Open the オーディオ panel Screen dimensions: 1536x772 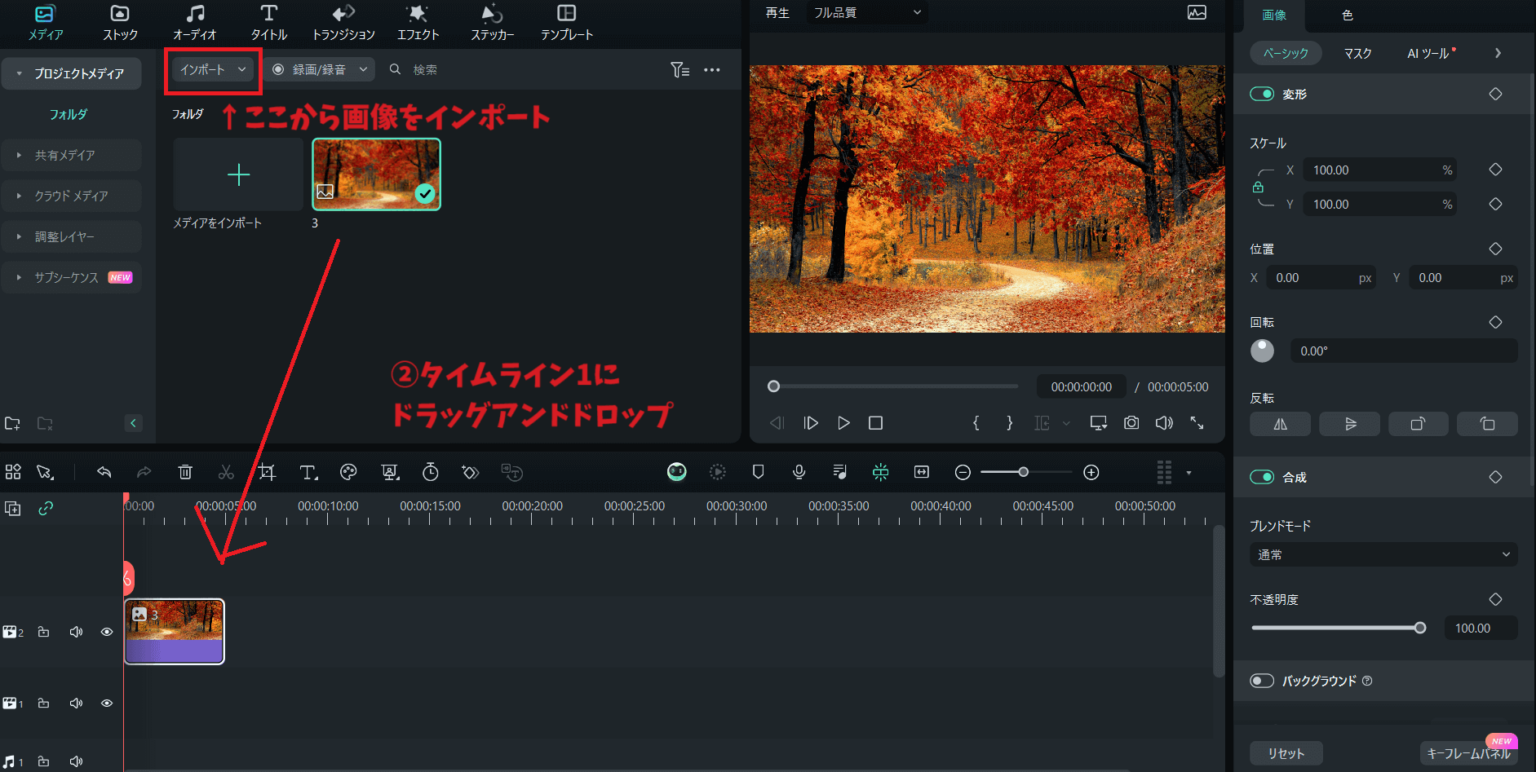pos(193,22)
